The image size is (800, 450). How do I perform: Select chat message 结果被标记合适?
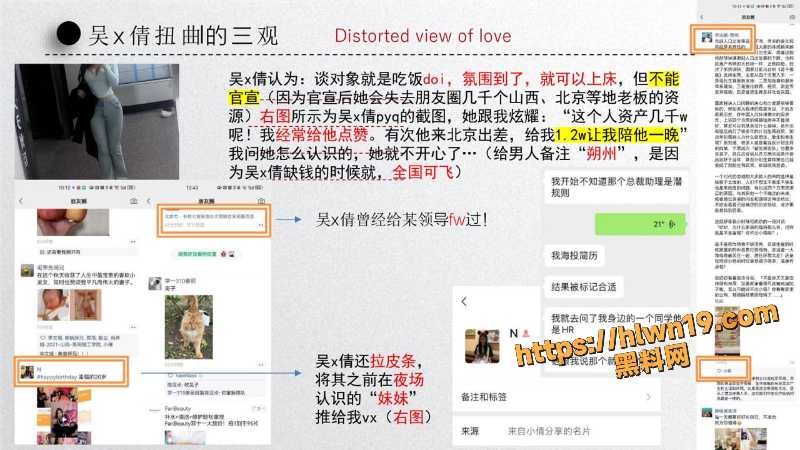pos(584,287)
